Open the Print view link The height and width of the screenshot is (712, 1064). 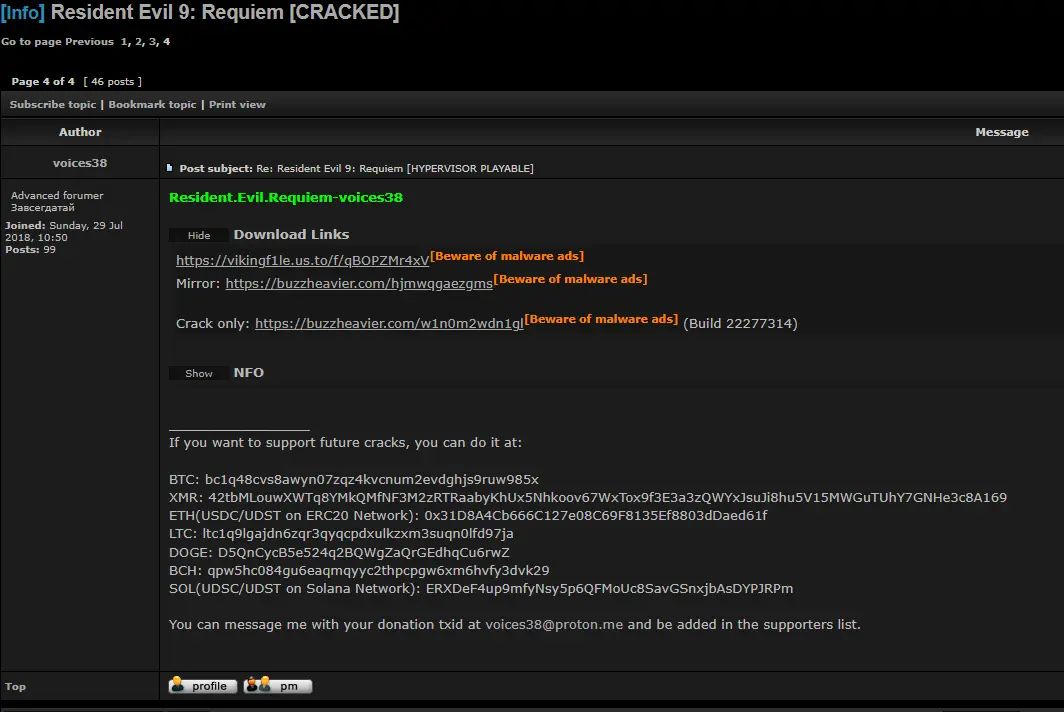pos(237,105)
